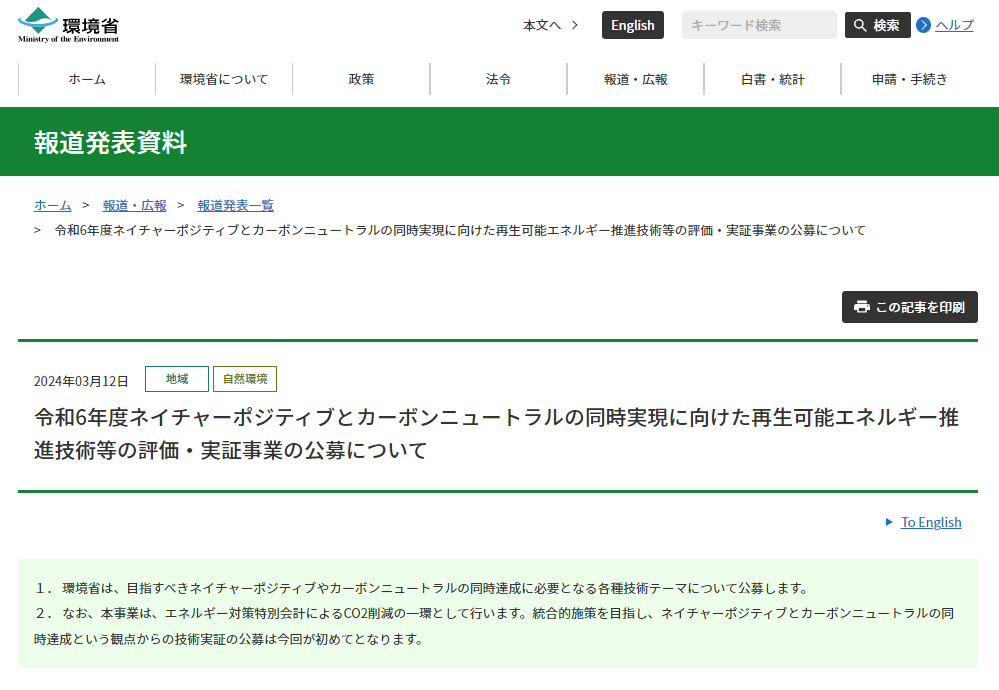999x690 pixels.
Task: Click the To English link
Action: tap(931, 522)
